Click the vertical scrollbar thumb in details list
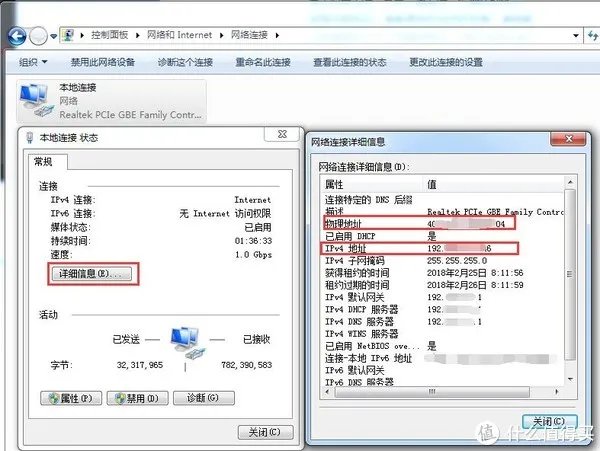 [x=570, y=274]
